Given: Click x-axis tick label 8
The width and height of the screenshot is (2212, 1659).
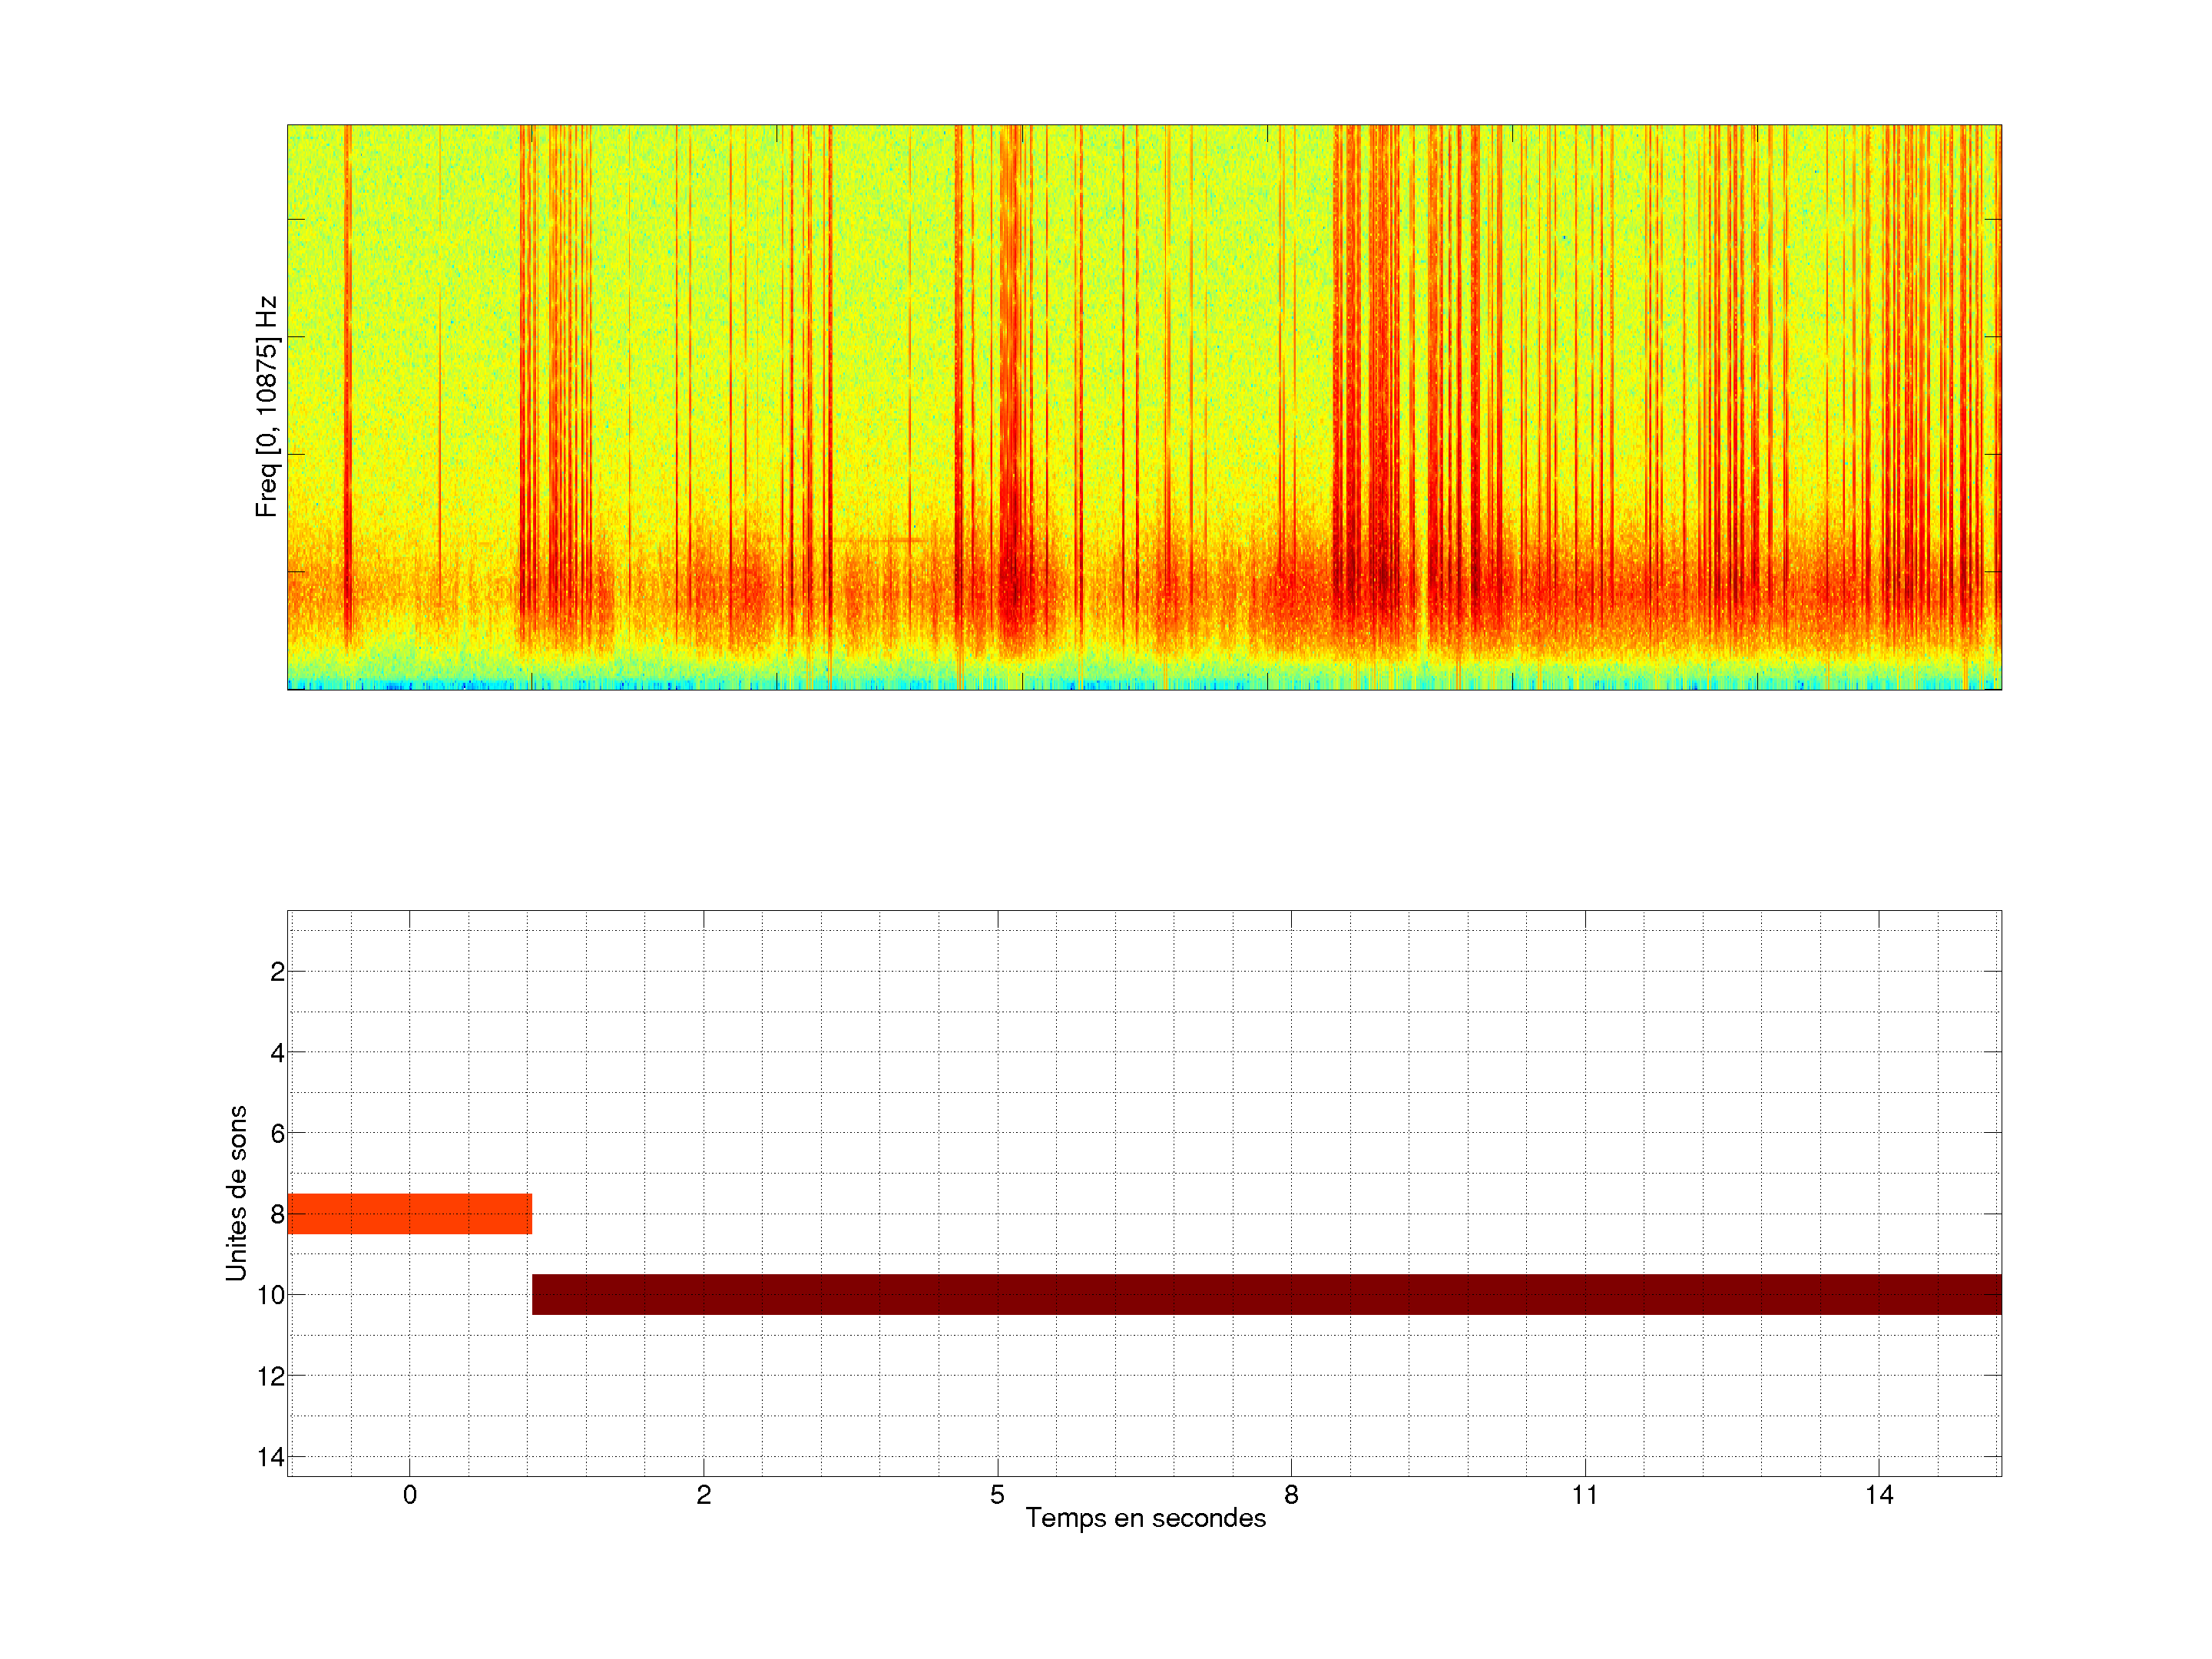Looking at the screenshot, I should 1291,1495.
